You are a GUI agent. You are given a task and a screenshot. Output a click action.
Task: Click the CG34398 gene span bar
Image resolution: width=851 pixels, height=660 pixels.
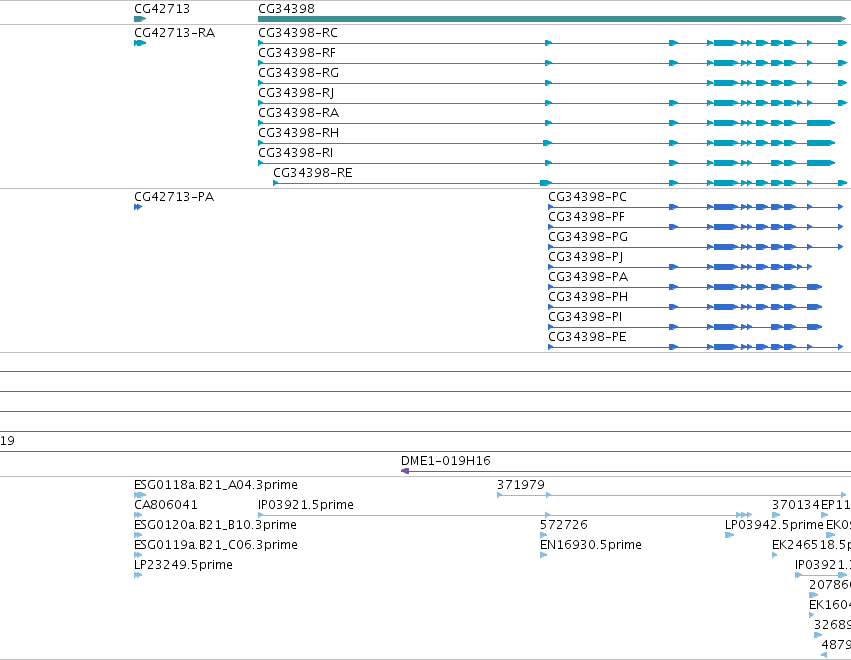552,19
